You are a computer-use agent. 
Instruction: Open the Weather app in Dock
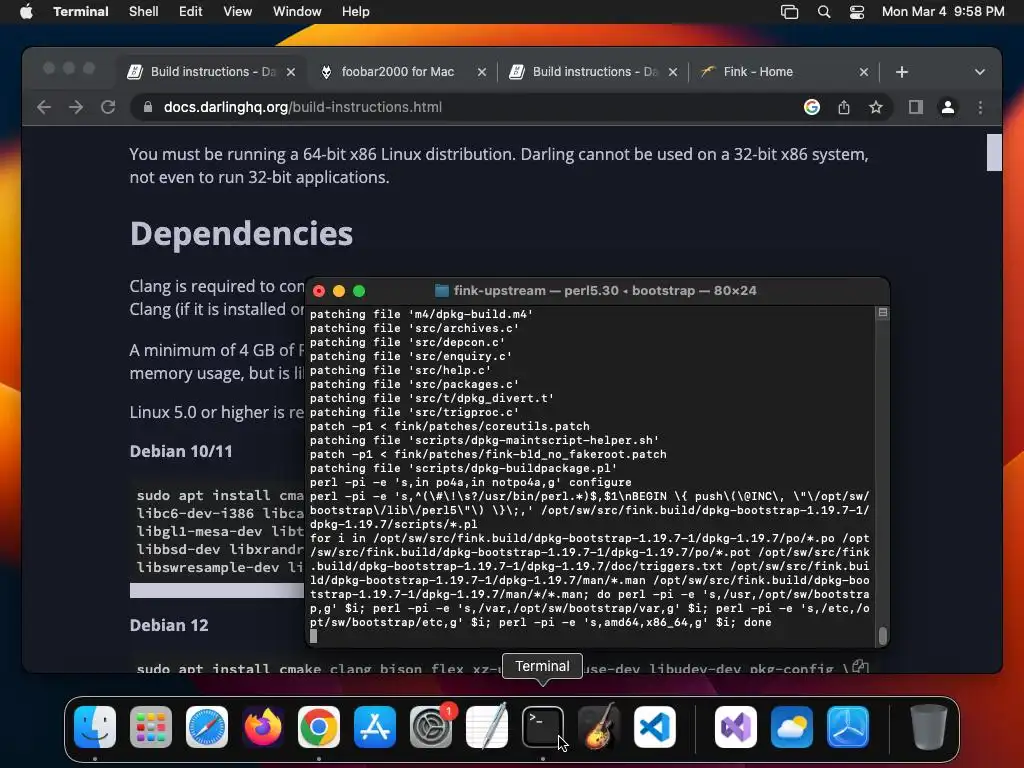click(792, 727)
